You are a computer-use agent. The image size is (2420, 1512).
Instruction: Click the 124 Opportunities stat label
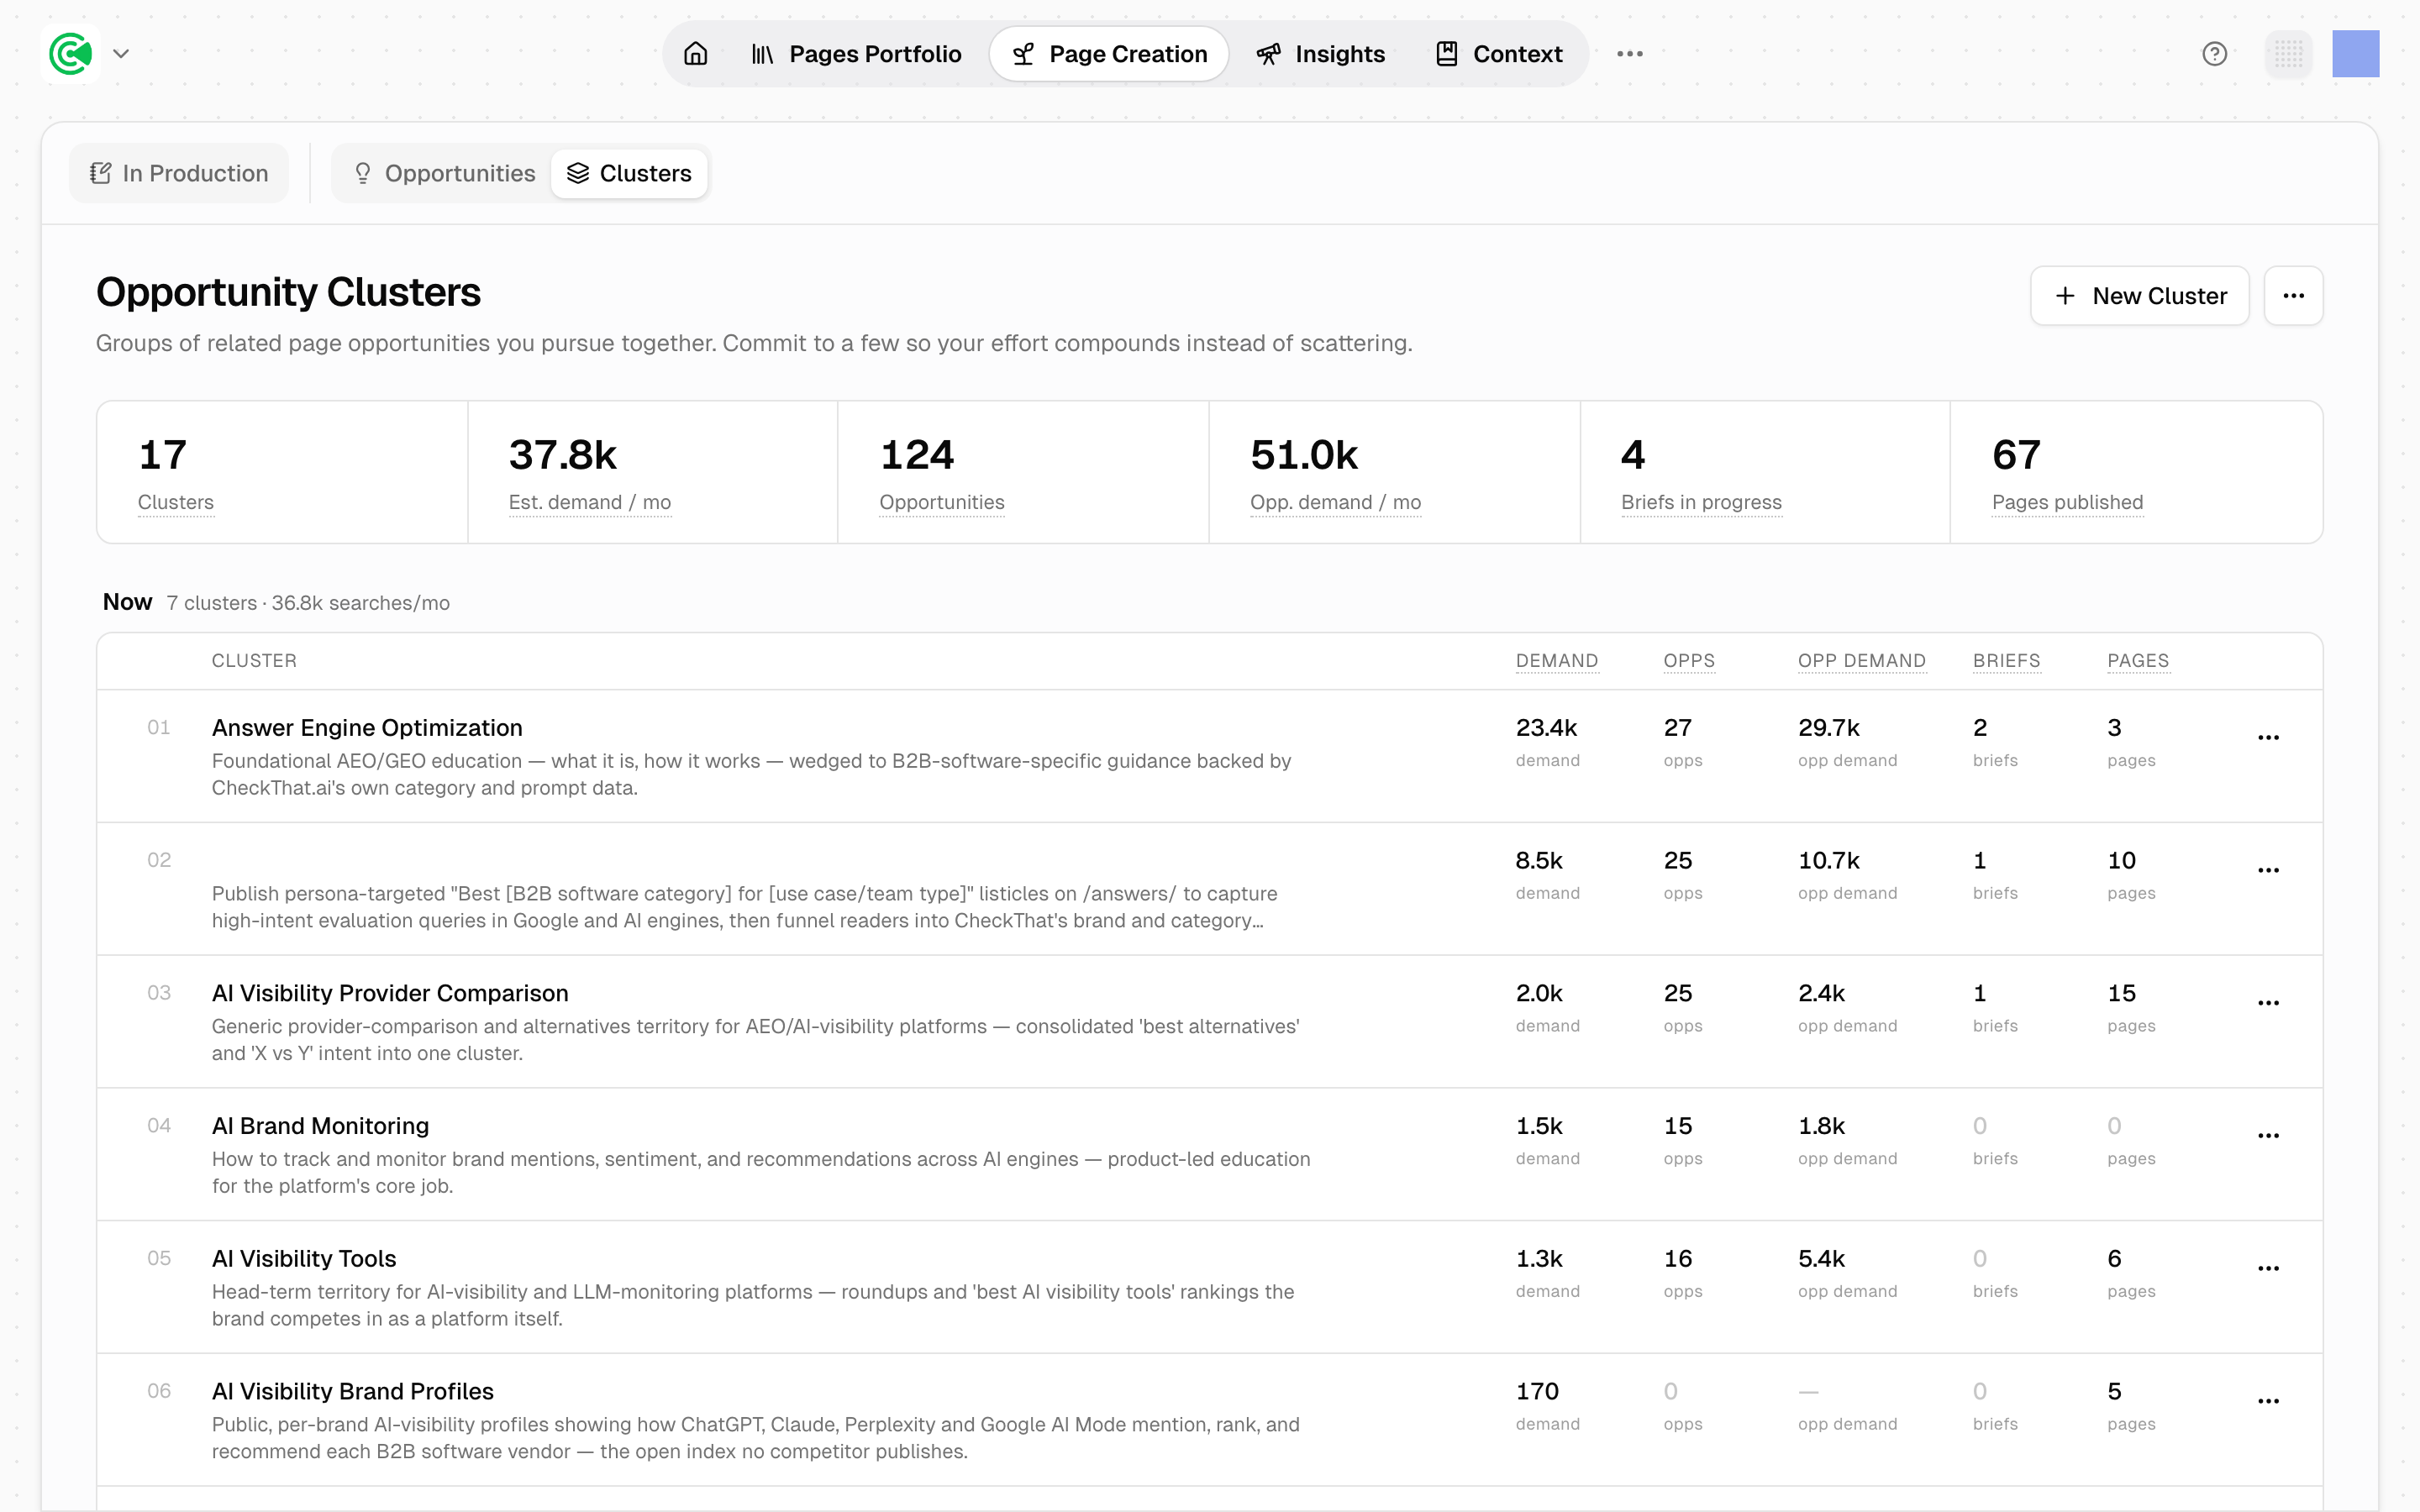[941, 502]
